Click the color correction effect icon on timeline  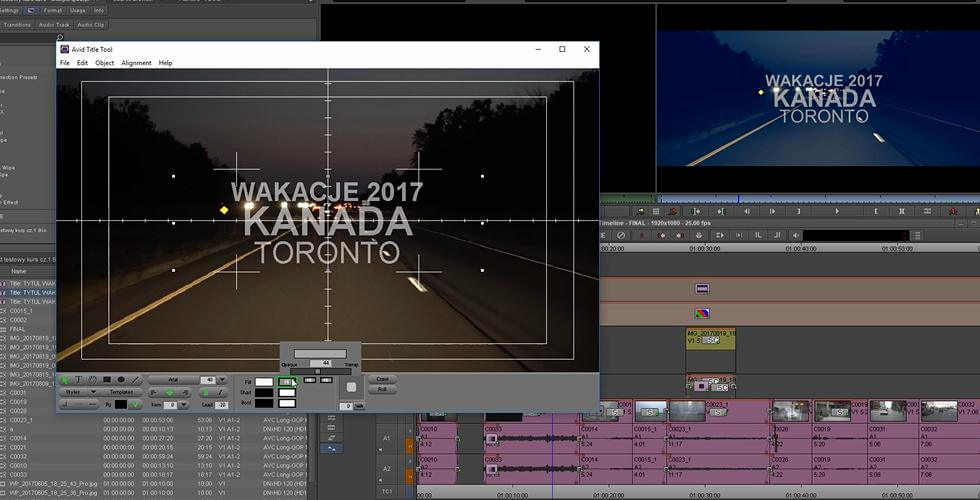(x=702, y=313)
